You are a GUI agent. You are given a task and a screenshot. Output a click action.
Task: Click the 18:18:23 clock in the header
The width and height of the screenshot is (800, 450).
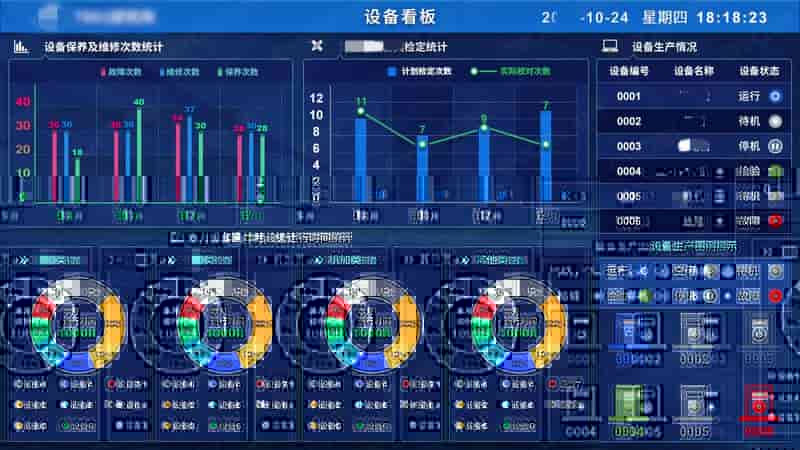(732, 17)
